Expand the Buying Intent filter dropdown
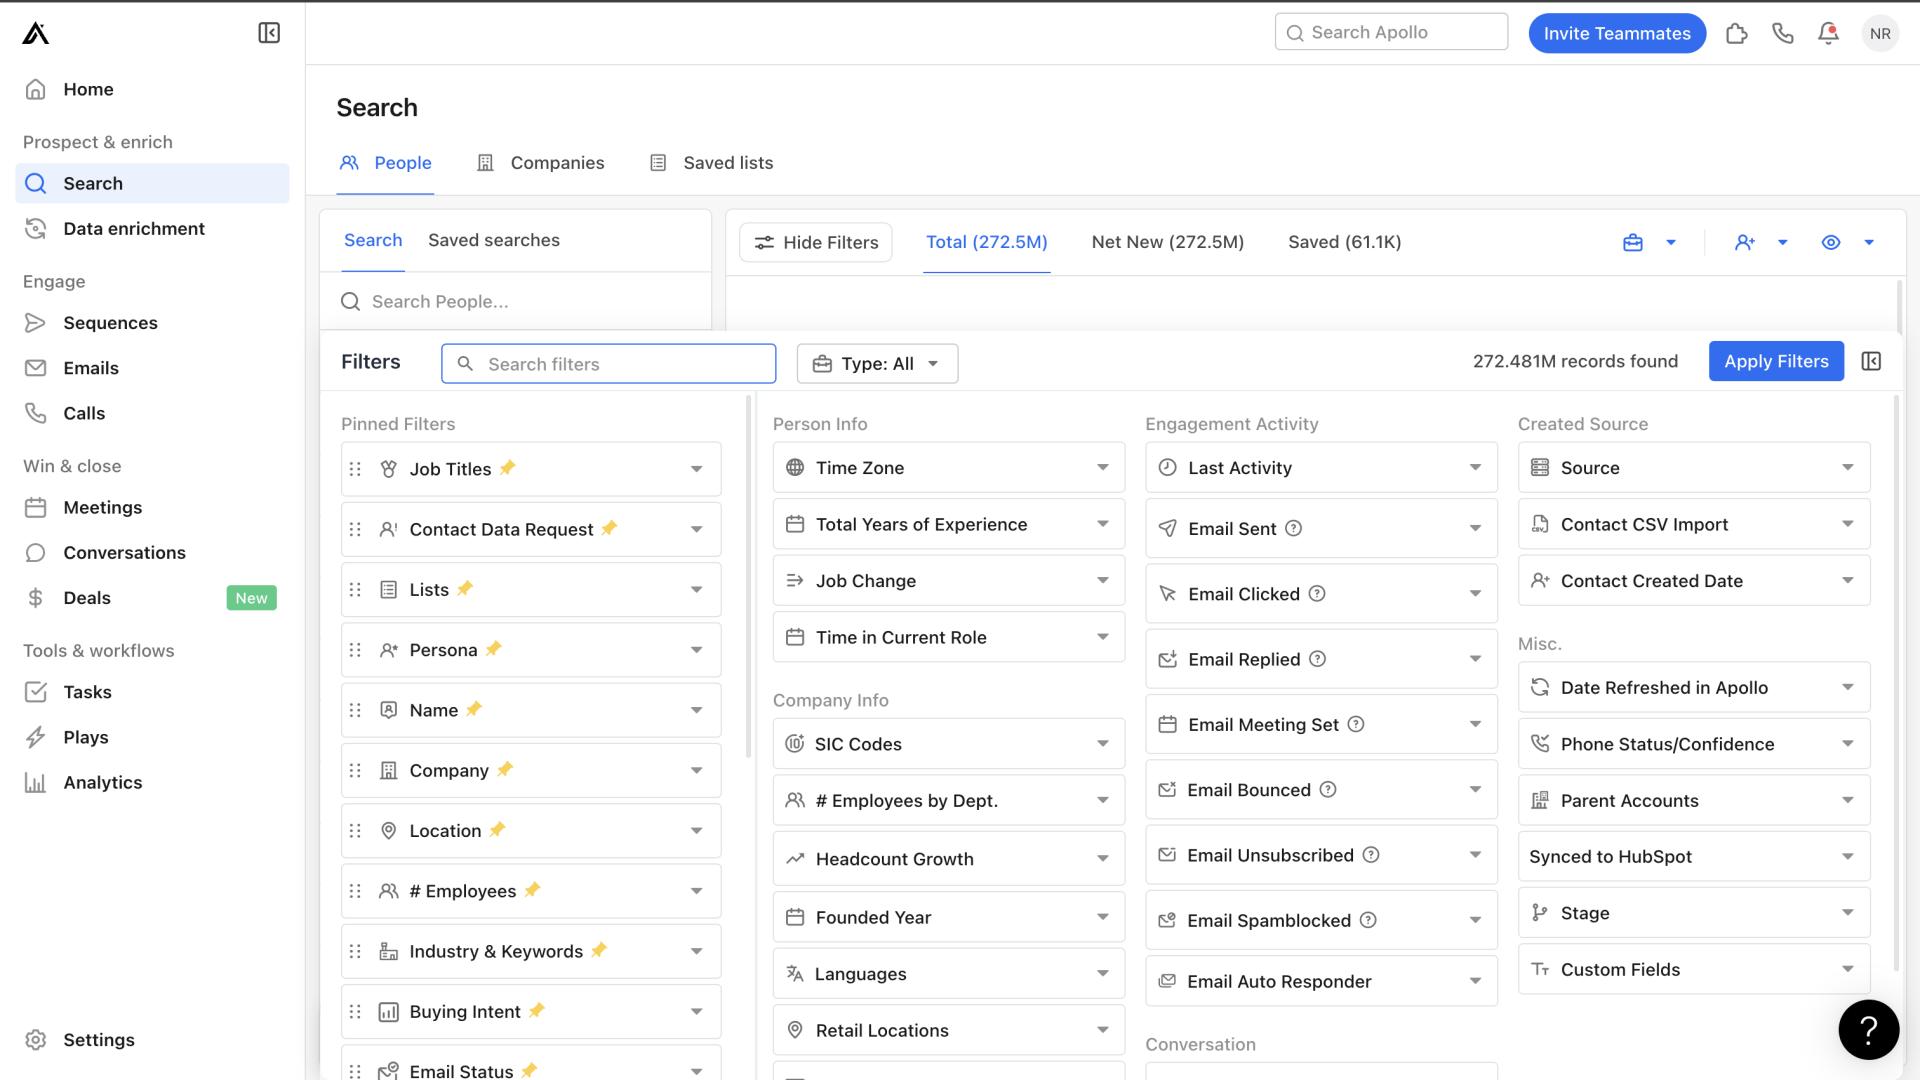 click(x=694, y=1011)
